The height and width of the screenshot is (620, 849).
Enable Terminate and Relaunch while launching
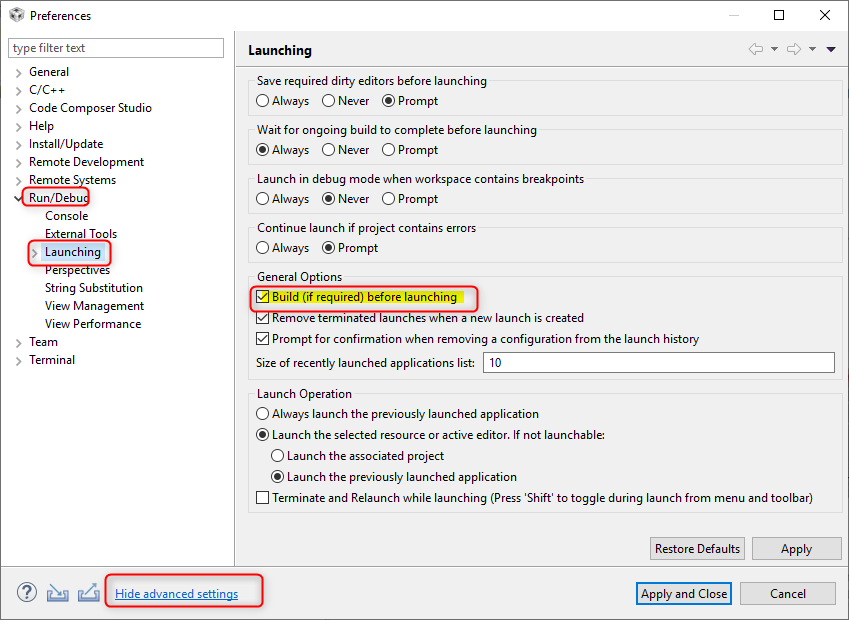click(x=263, y=498)
